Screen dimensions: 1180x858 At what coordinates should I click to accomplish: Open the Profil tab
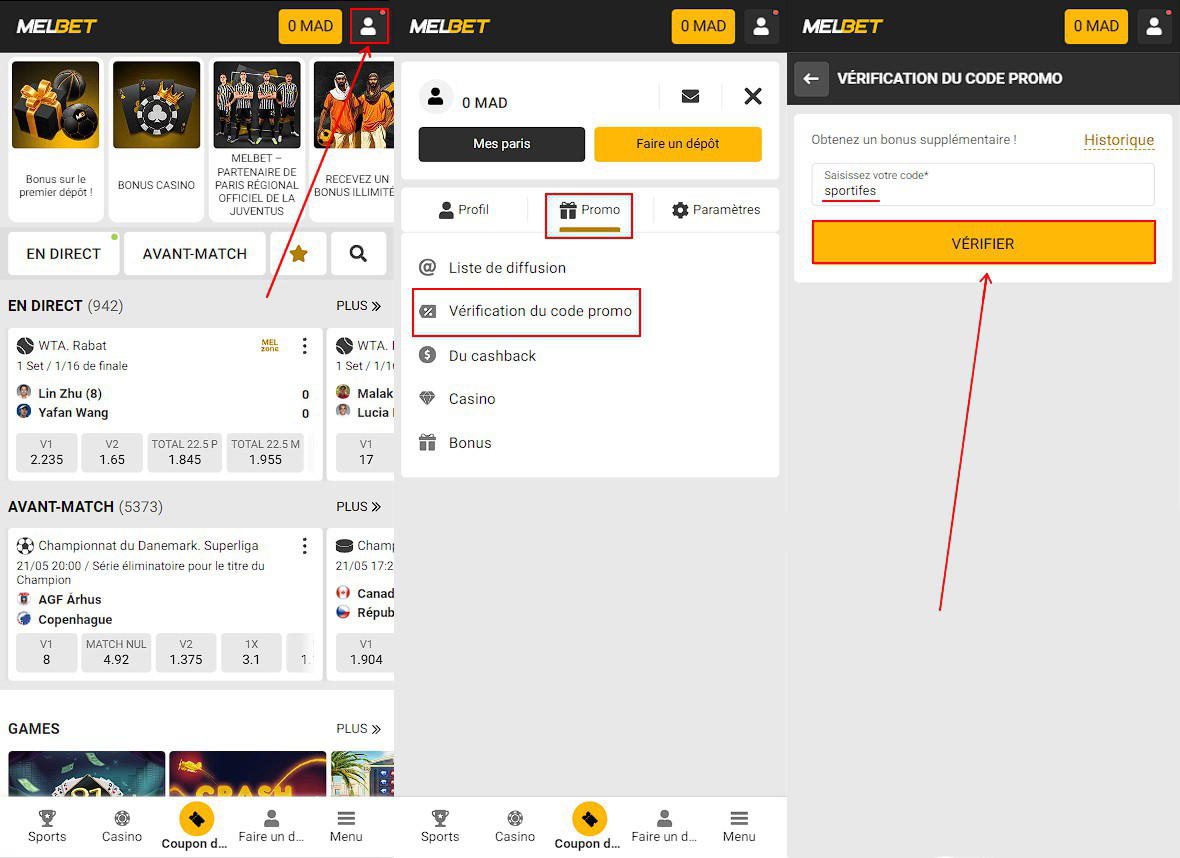pos(464,210)
